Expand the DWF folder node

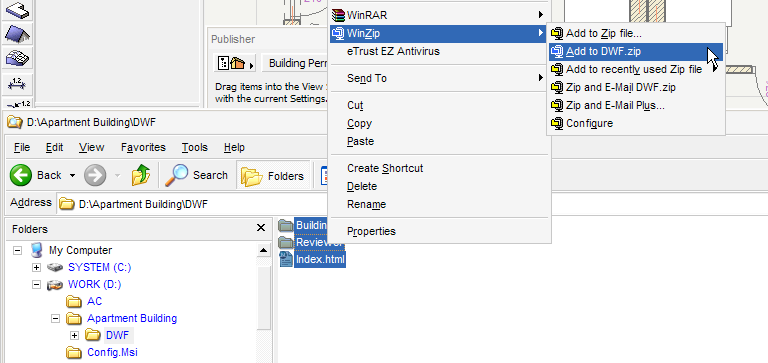(x=74, y=336)
